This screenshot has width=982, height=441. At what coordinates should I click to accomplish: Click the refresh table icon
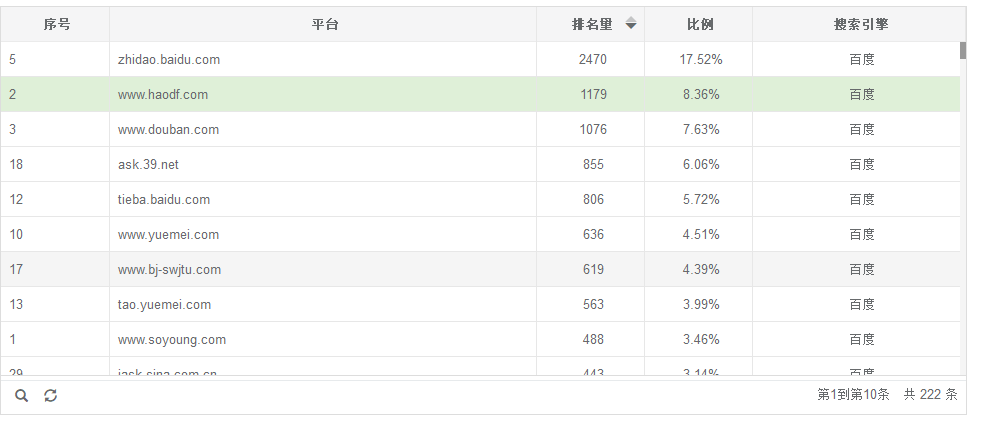click(x=50, y=396)
